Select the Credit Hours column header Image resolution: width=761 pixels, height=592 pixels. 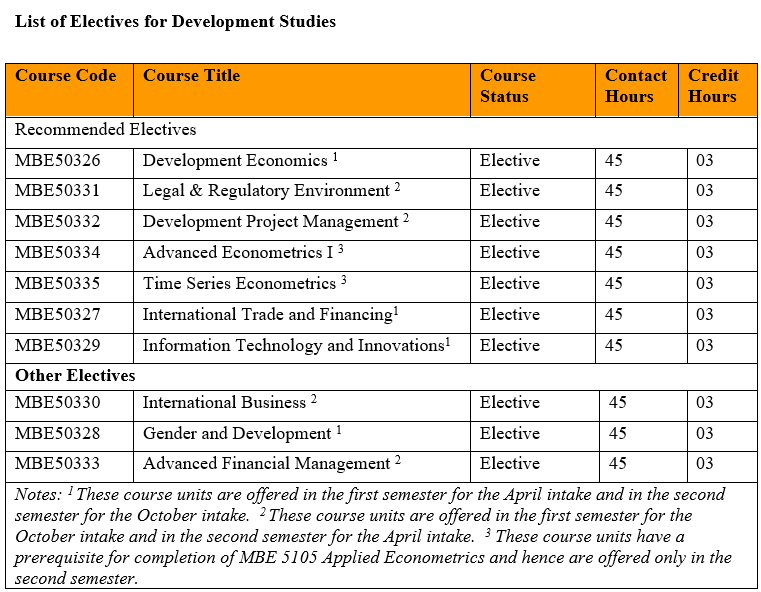point(713,86)
